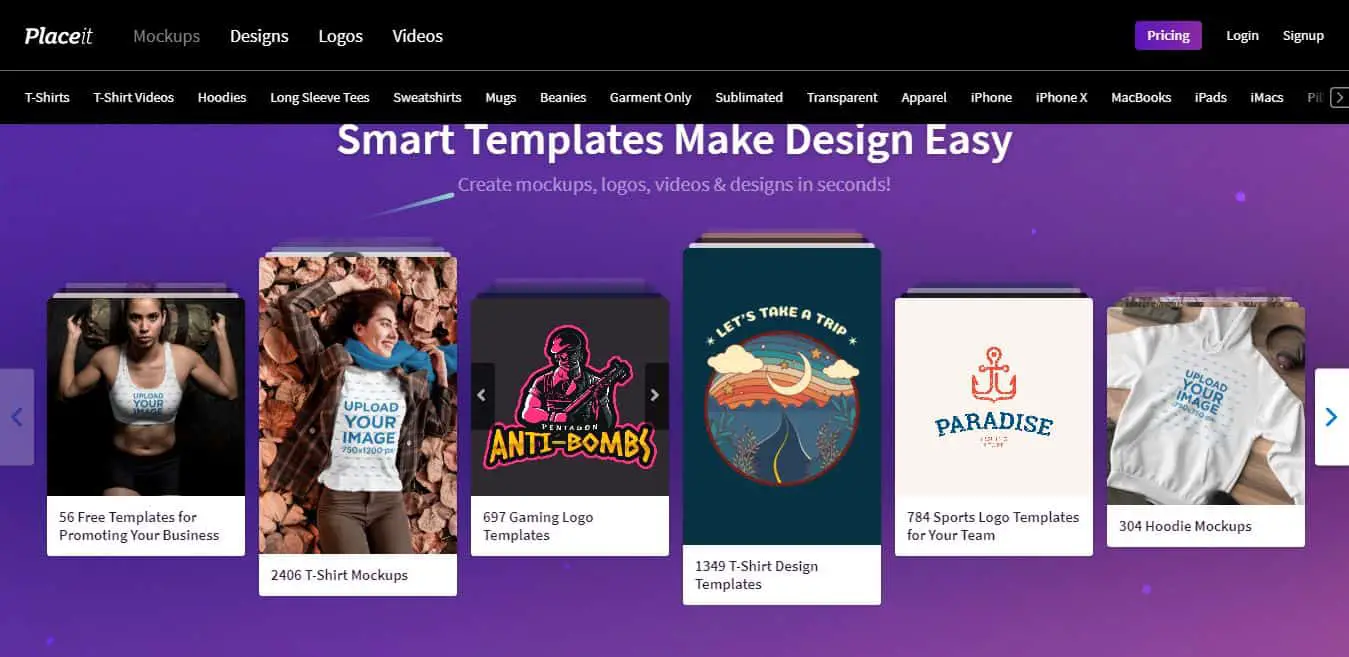1349x657 pixels.
Task: Select the iPhone X category
Action: point(1061,97)
